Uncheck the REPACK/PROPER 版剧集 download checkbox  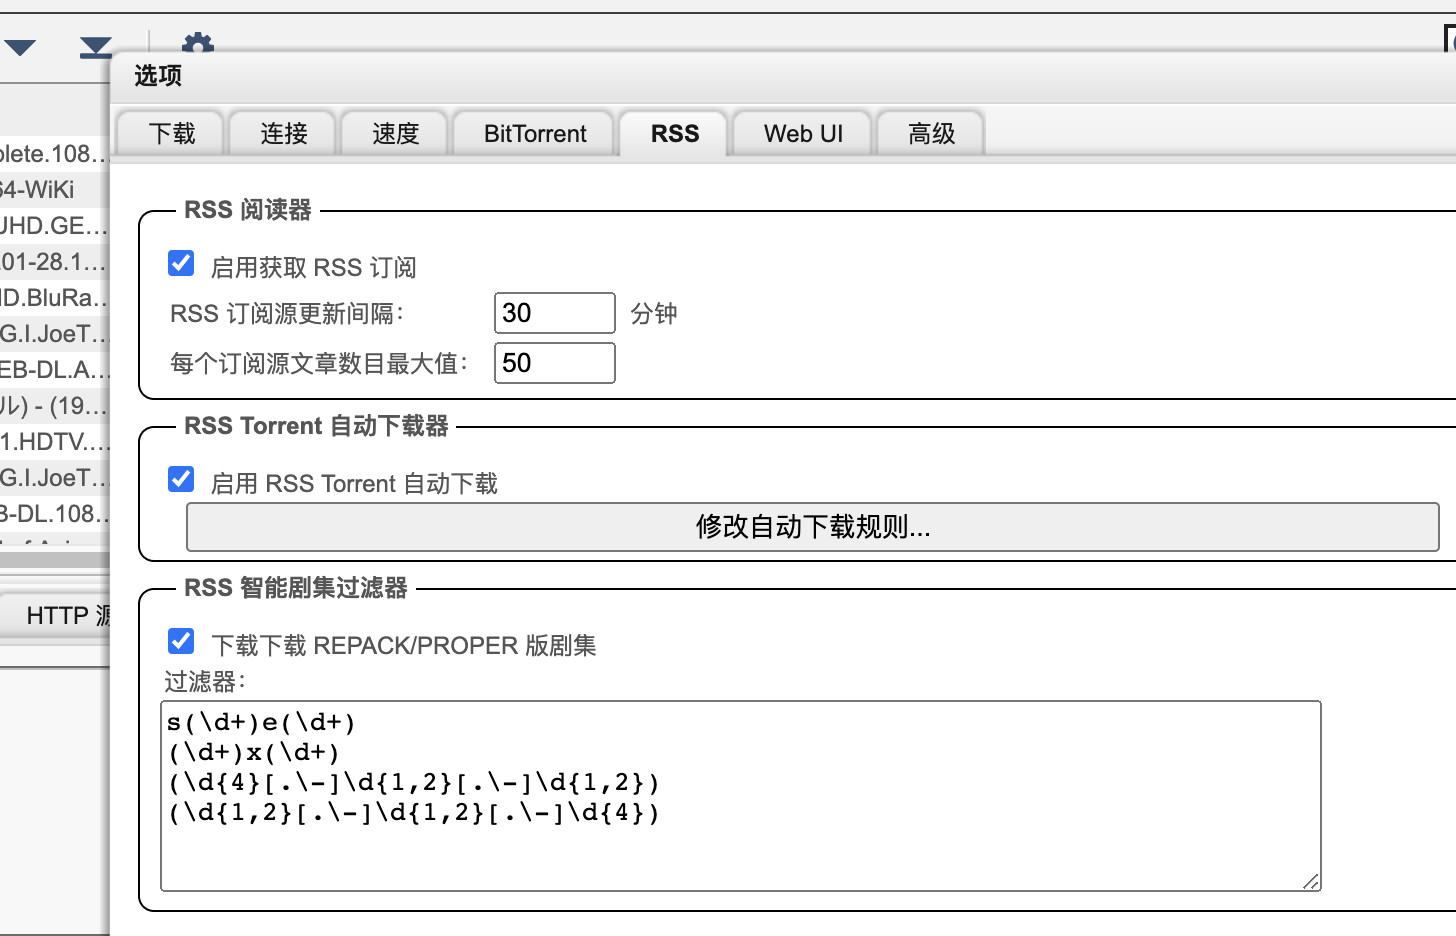click(x=181, y=641)
